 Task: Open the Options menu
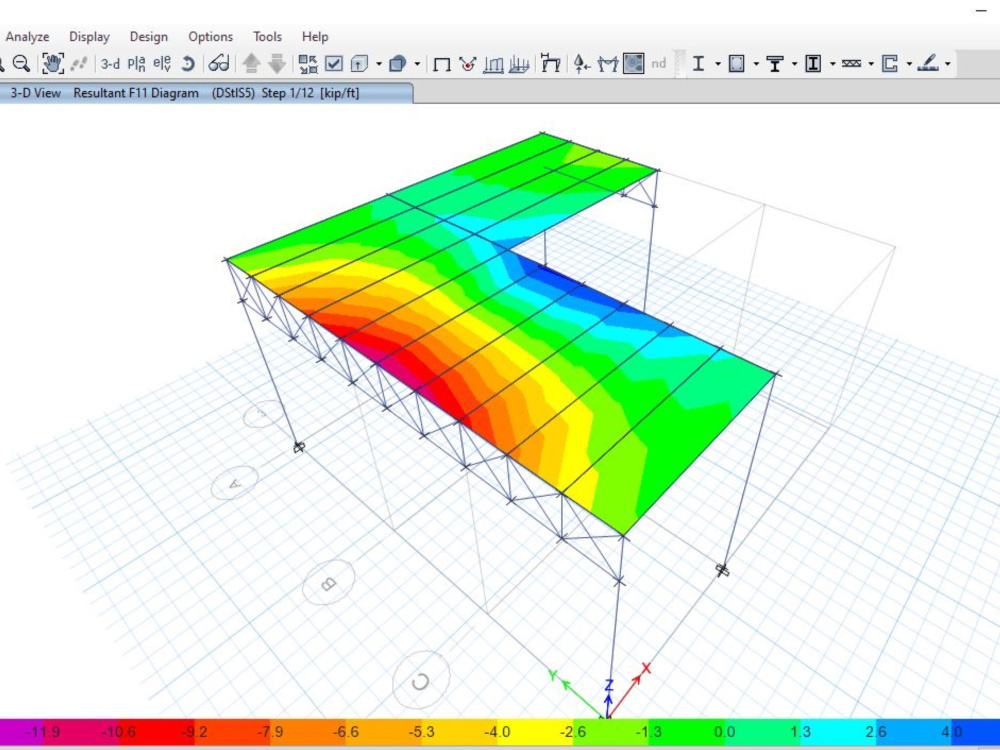coord(210,36)
